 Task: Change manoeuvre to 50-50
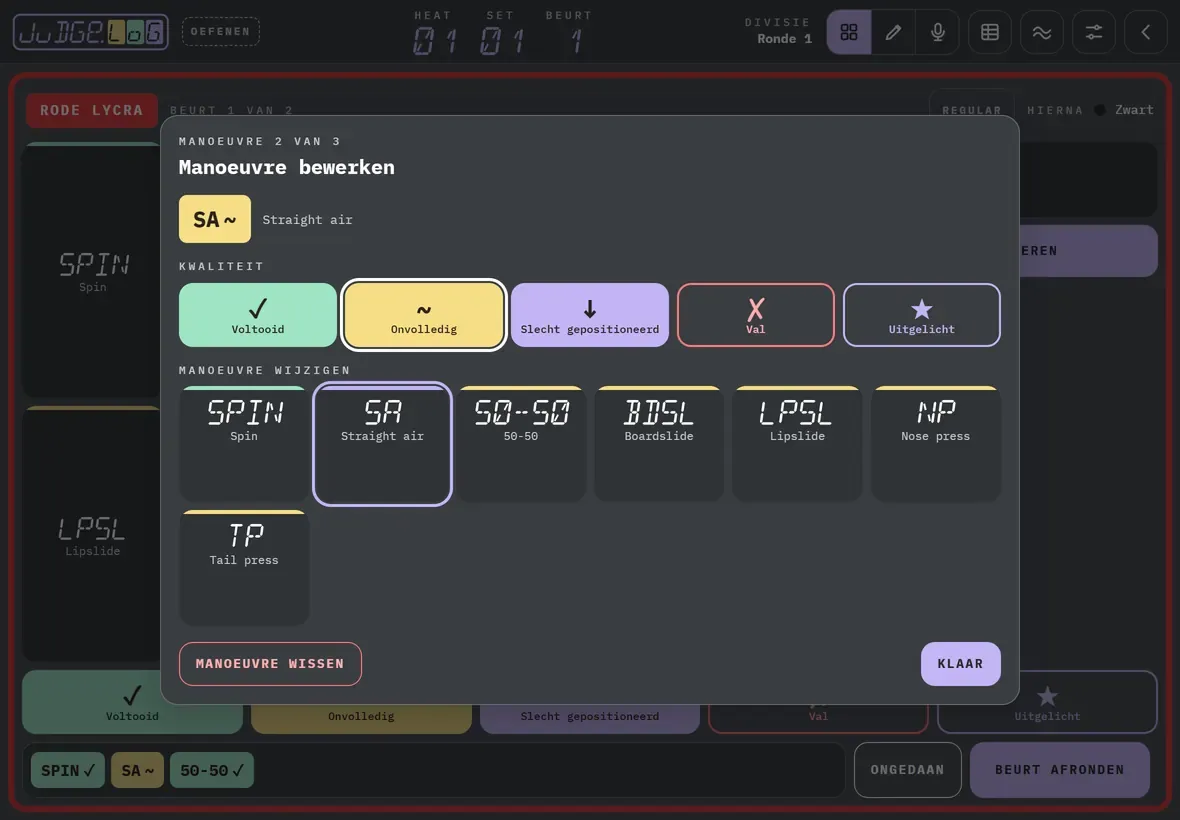(521, 444)
